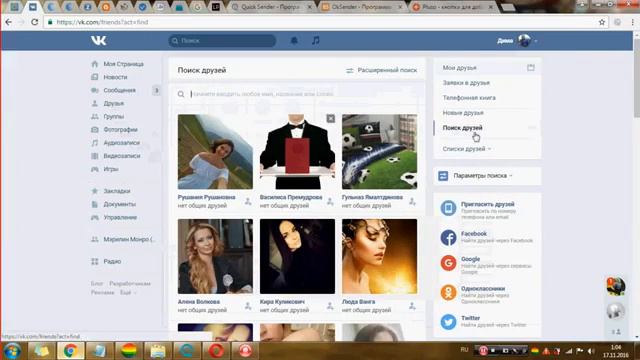The height and width of the screenshot is (360, 640).
Task: Open Алена Волкова name link
Action: [199, 302]
